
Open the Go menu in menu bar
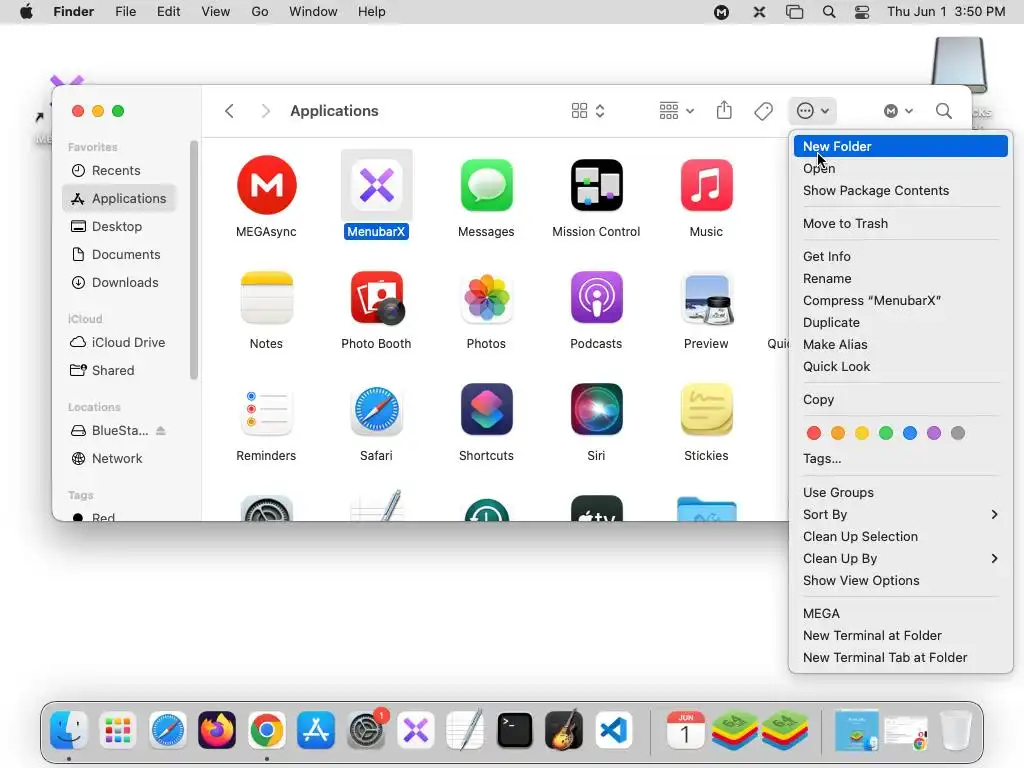click(x=260, y=12)
